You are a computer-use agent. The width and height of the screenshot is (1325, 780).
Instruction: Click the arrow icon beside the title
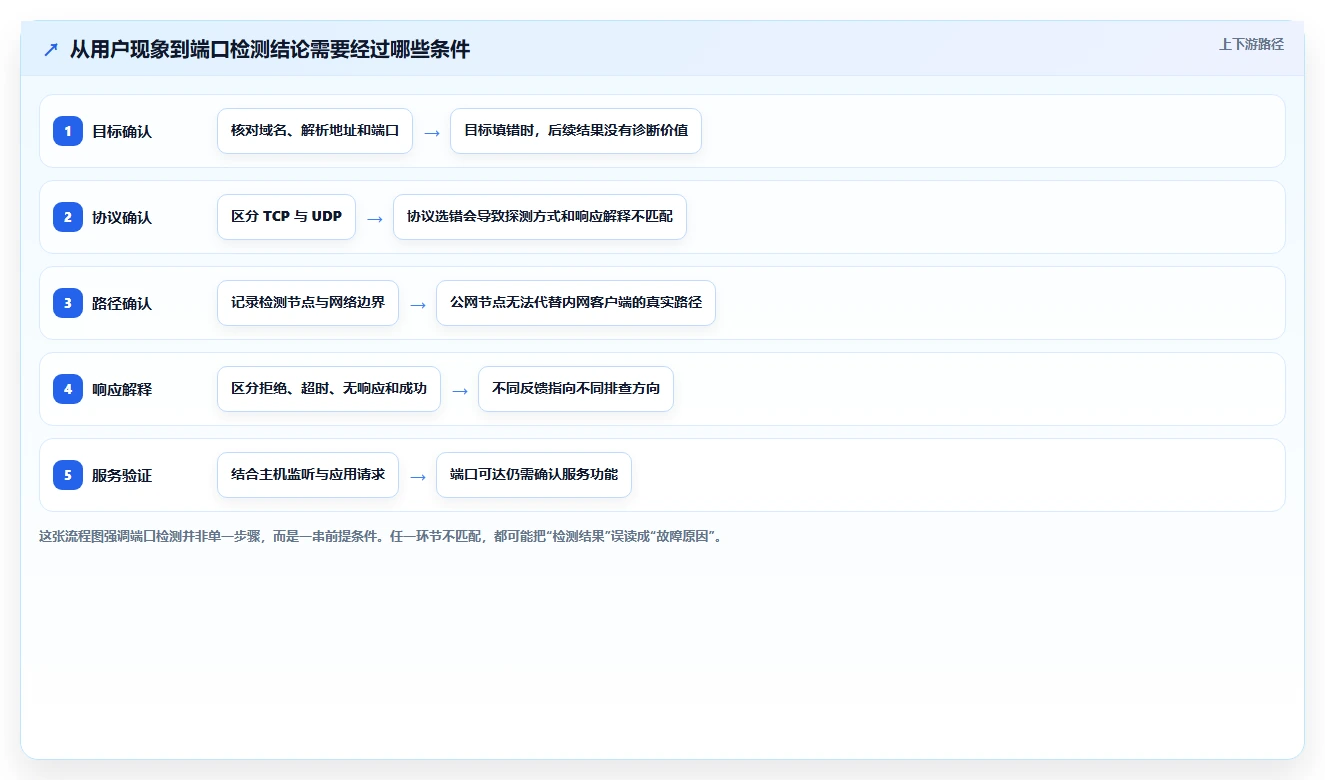(x=50, y=50)
